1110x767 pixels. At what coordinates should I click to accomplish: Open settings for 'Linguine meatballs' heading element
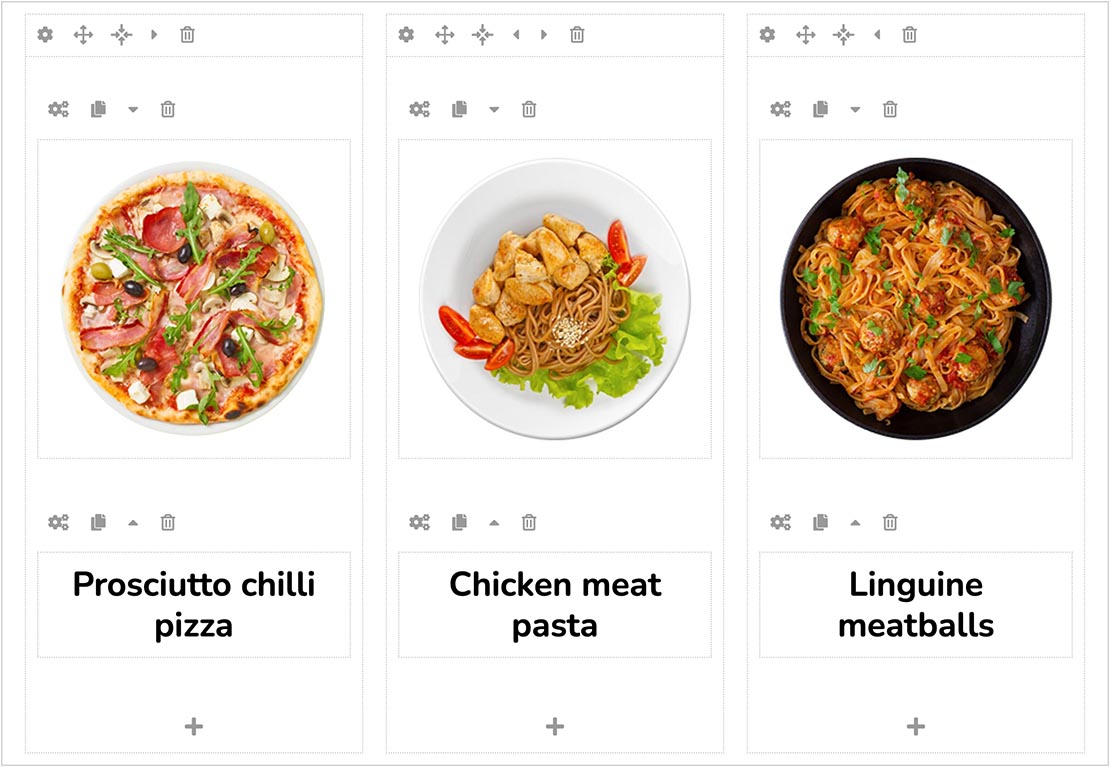tap(780, 522)
